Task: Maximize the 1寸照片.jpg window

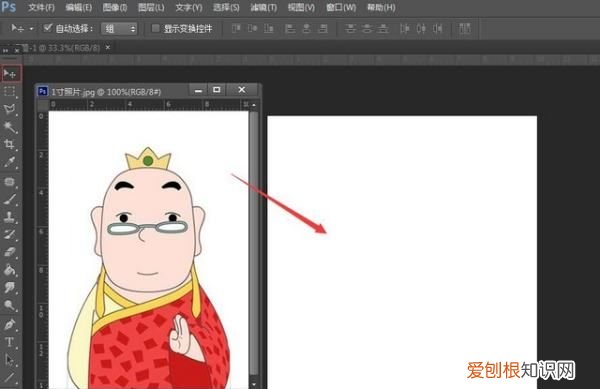Action: click(x=217, y=90)
